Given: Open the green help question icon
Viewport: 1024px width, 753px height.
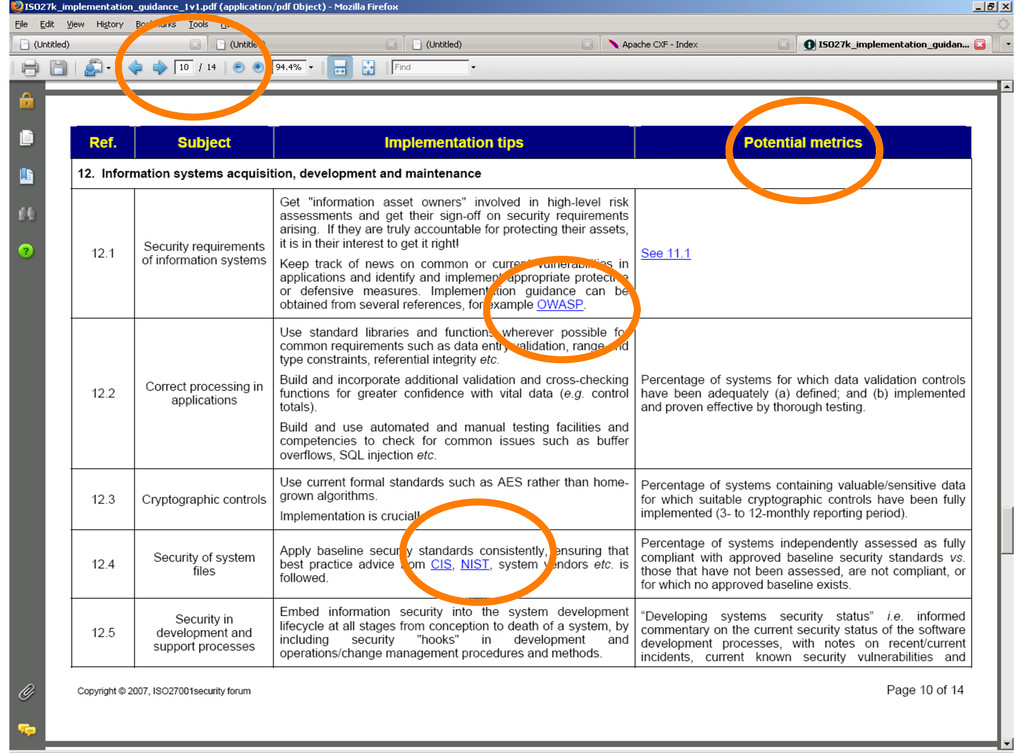Looking at the screenshot, I should [x=26, y=251].
